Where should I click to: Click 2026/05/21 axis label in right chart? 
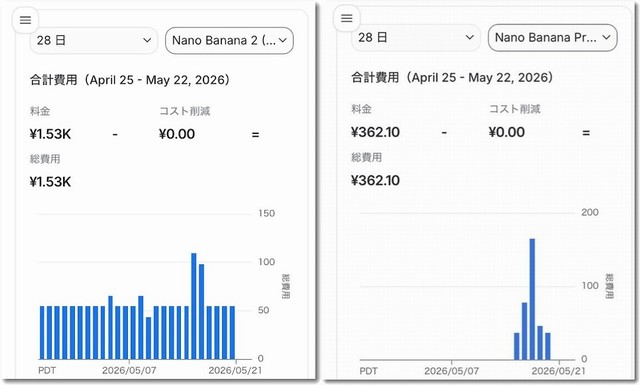[558, 371]
